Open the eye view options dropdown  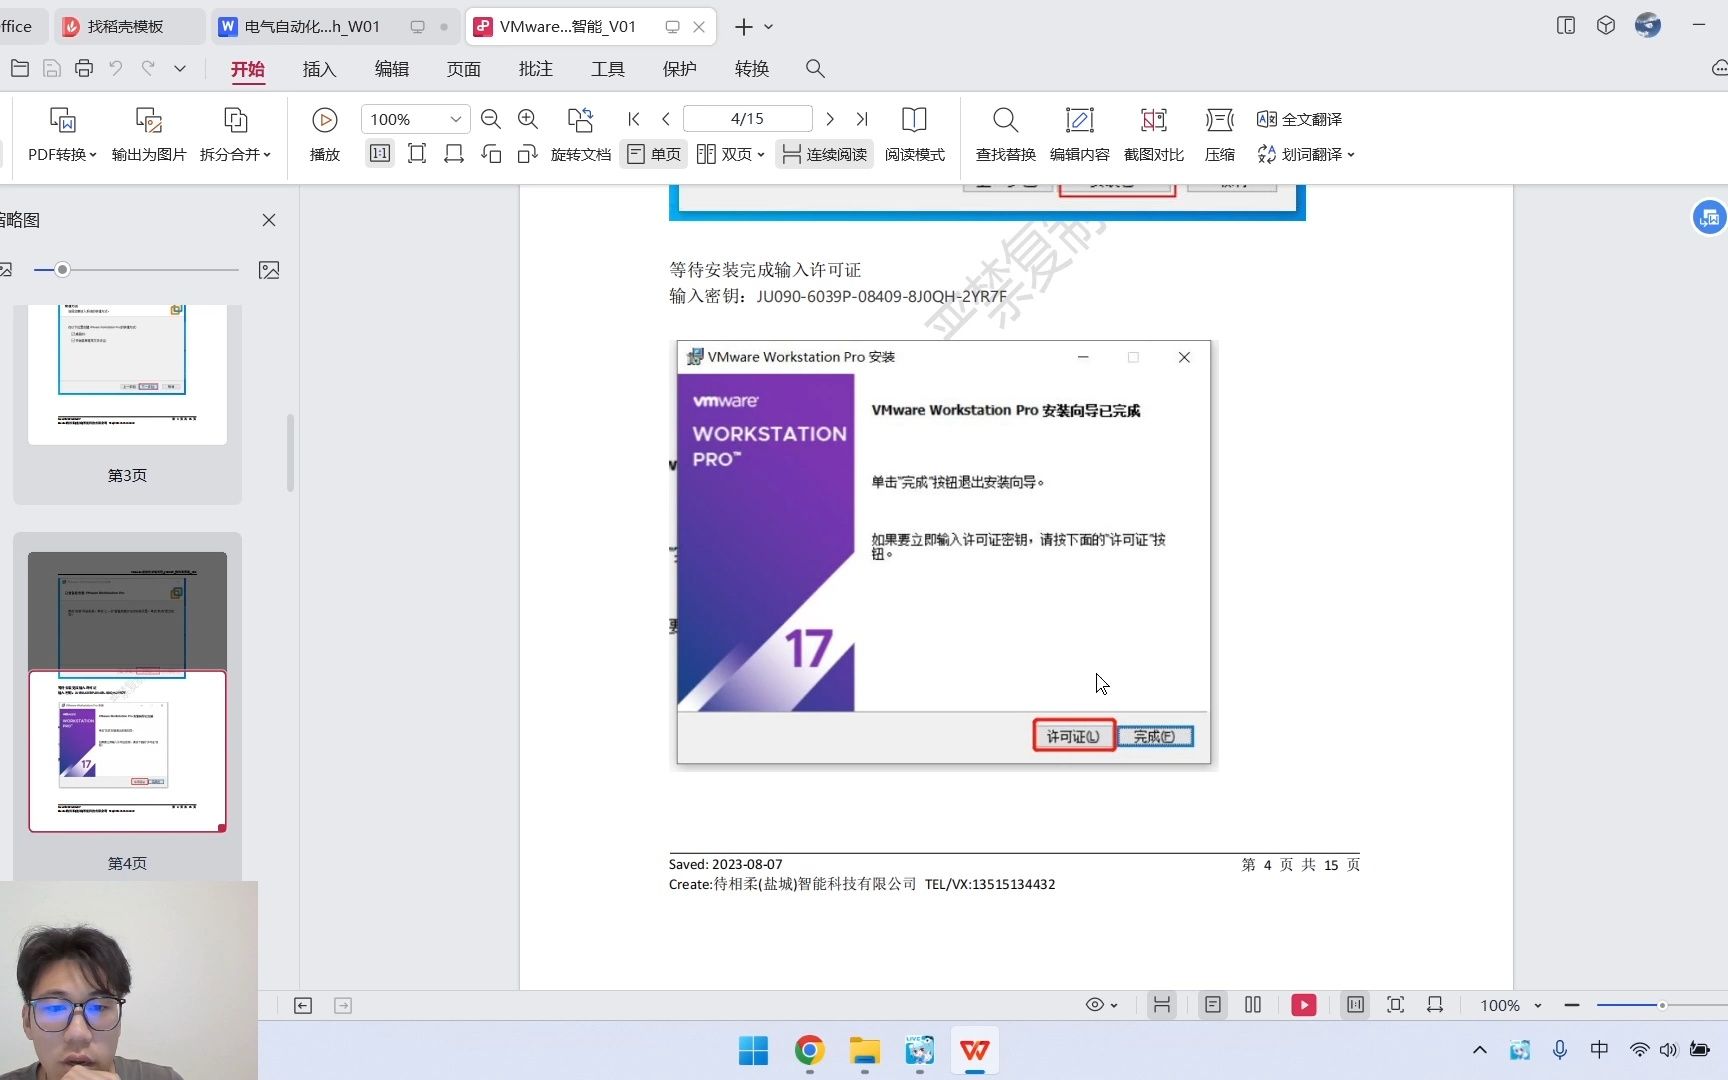pos(1114,1006)
